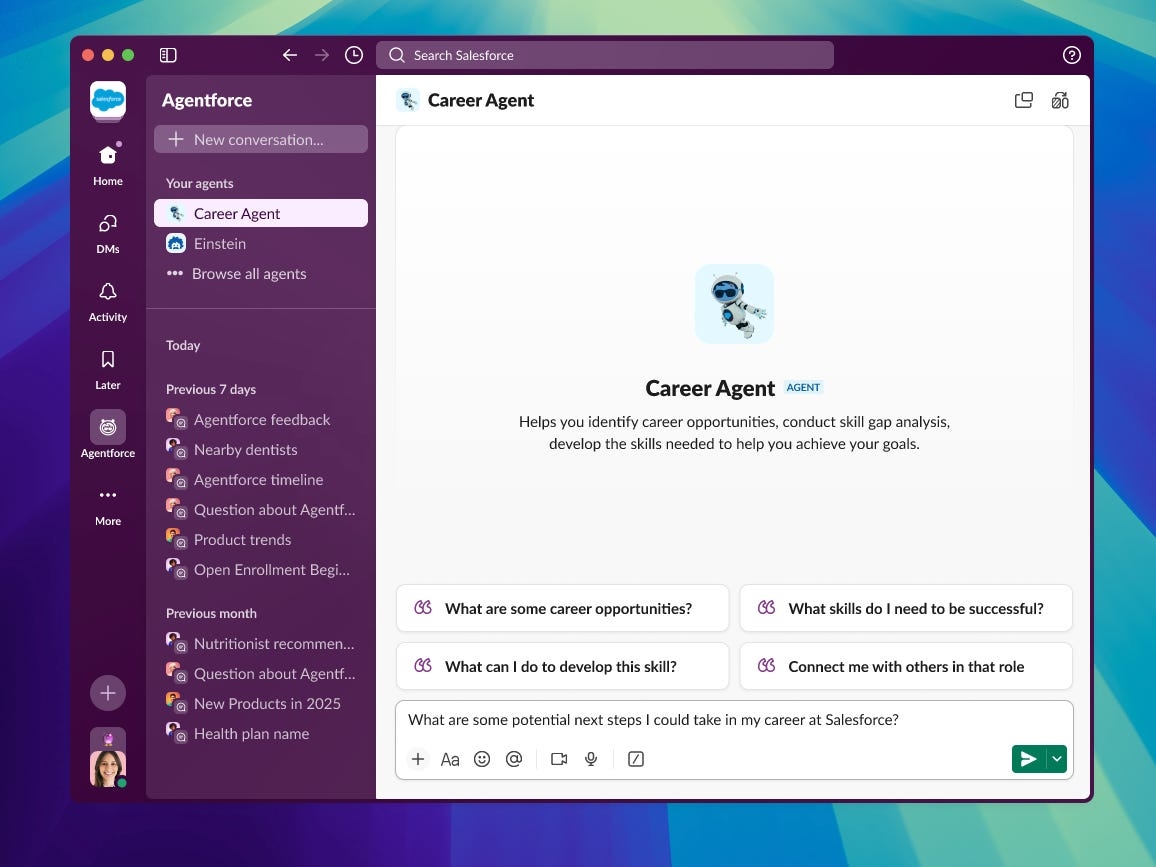This screenshot has height=867, width=1156.
Task: Click the Einstein agent avatar icon
Action: coord(175,243)
